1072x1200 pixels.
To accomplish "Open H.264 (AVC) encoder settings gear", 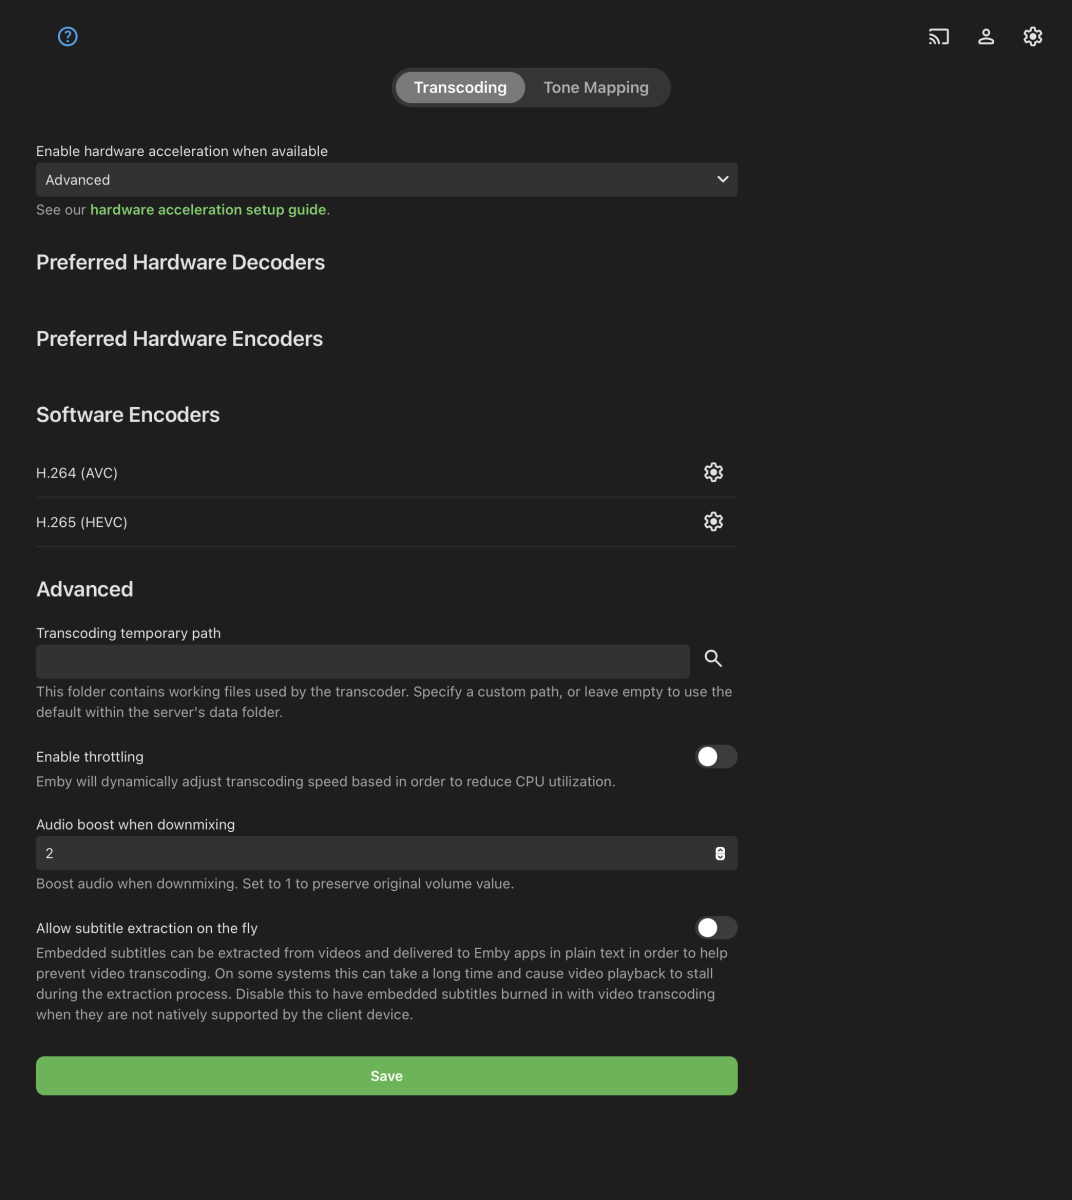I will tap(713, 472).
